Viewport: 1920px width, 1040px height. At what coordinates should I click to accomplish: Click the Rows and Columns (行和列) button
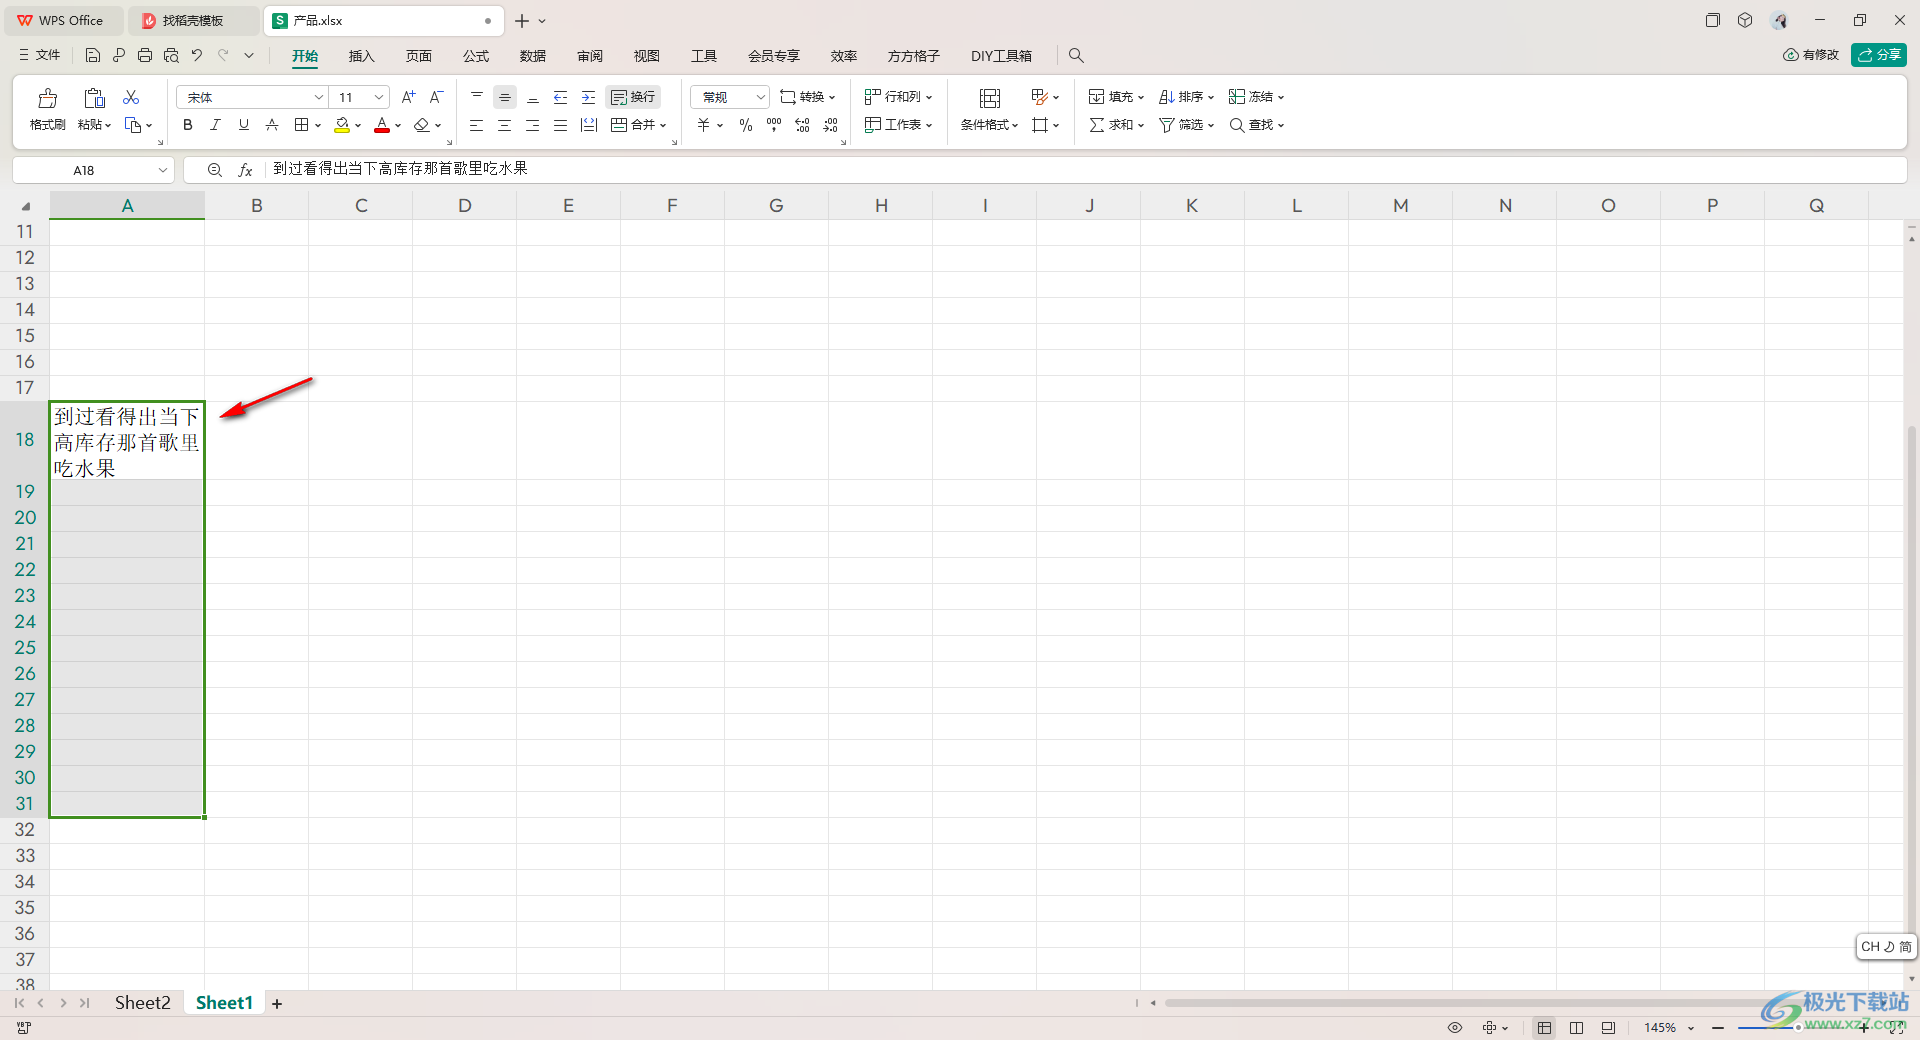(x=898, y=97)
